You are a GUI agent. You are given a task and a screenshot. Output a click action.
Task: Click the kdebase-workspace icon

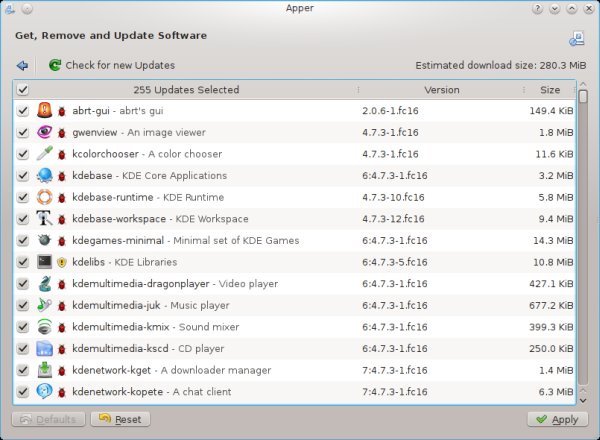click(x=44, y=219)
